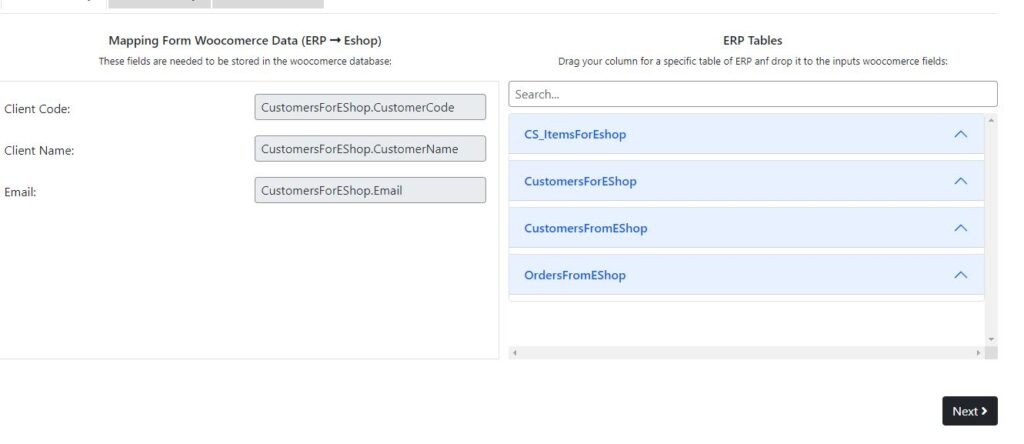The height and width of the screenshot is (444, 1024).
Task: Go to the next step with Next
Action: (x=969, y=411)
